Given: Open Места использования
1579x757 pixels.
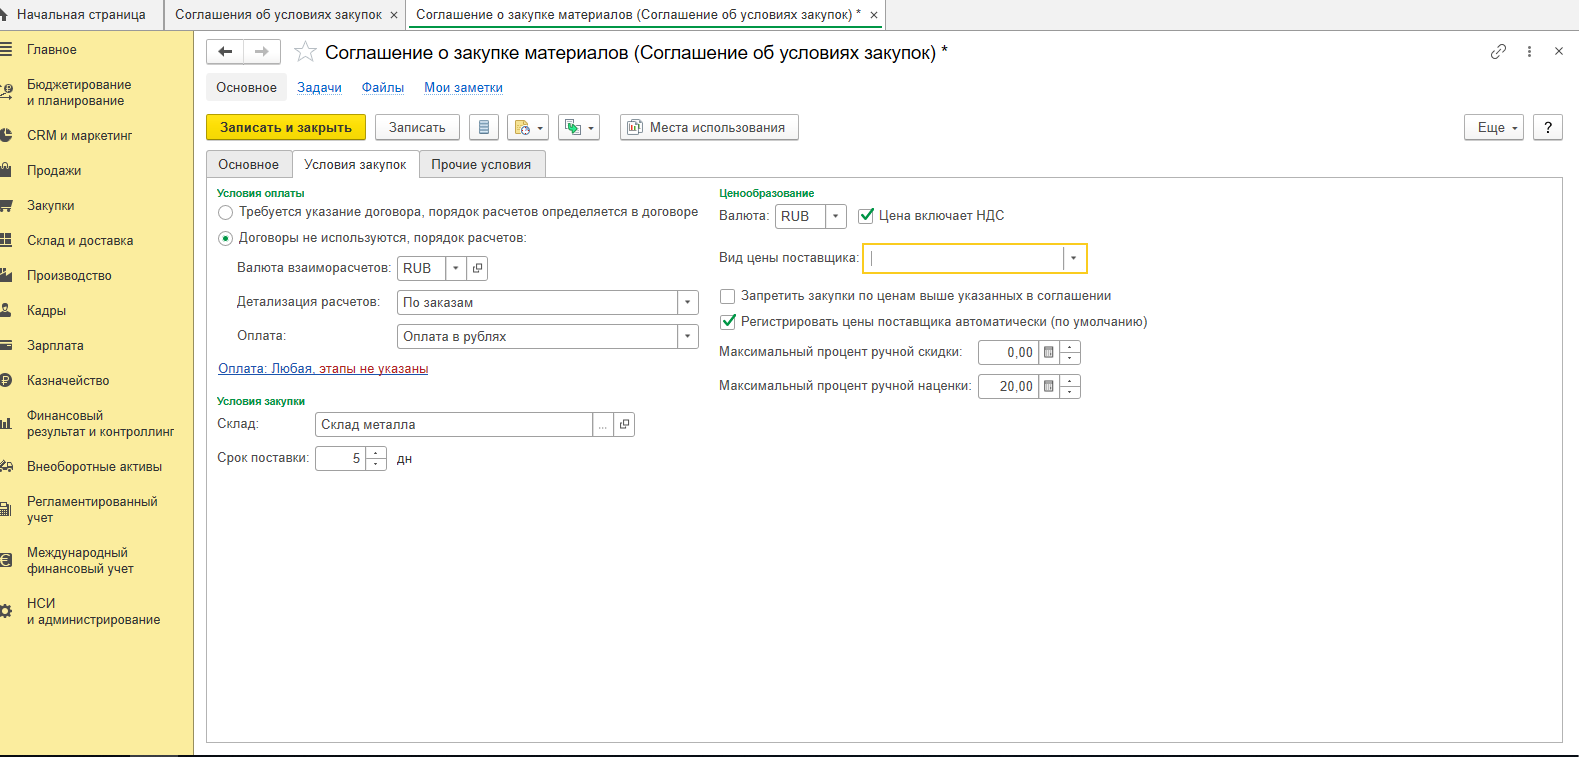Looking at the screenshot, I should click(709, 127).
